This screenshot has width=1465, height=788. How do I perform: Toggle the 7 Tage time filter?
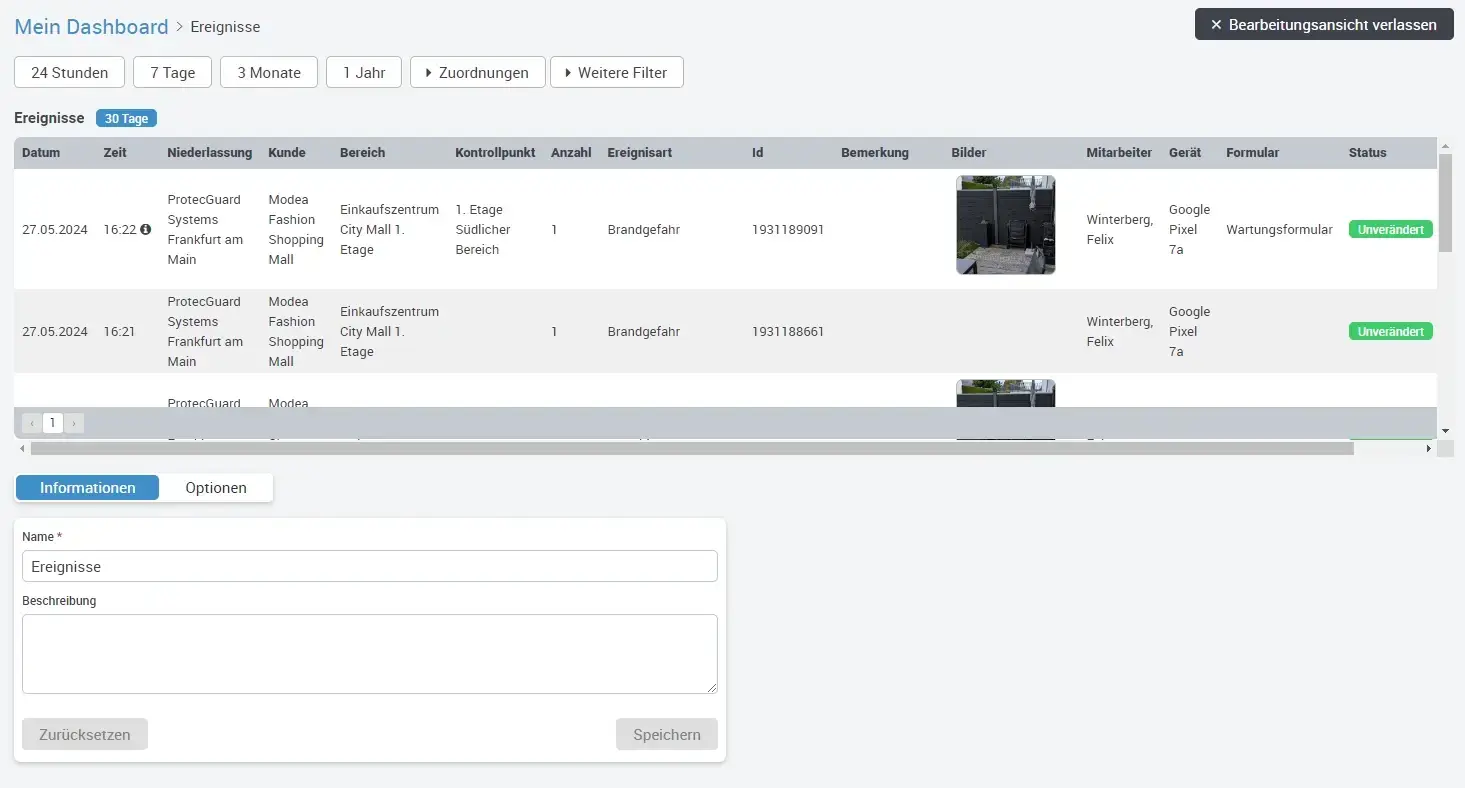pos(171,72)
